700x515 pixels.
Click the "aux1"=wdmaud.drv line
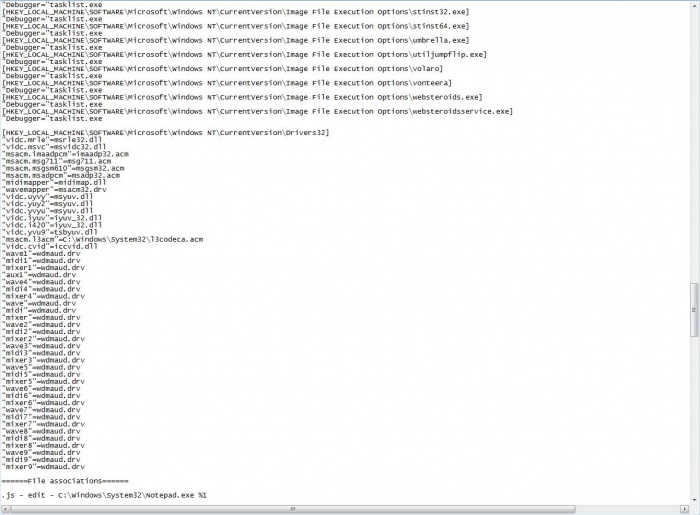coord(39,275)
